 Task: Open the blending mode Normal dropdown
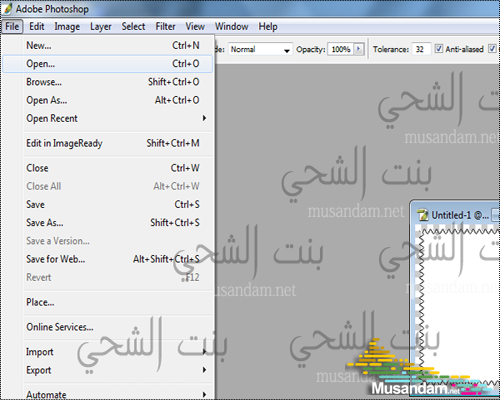coord(260,49)
